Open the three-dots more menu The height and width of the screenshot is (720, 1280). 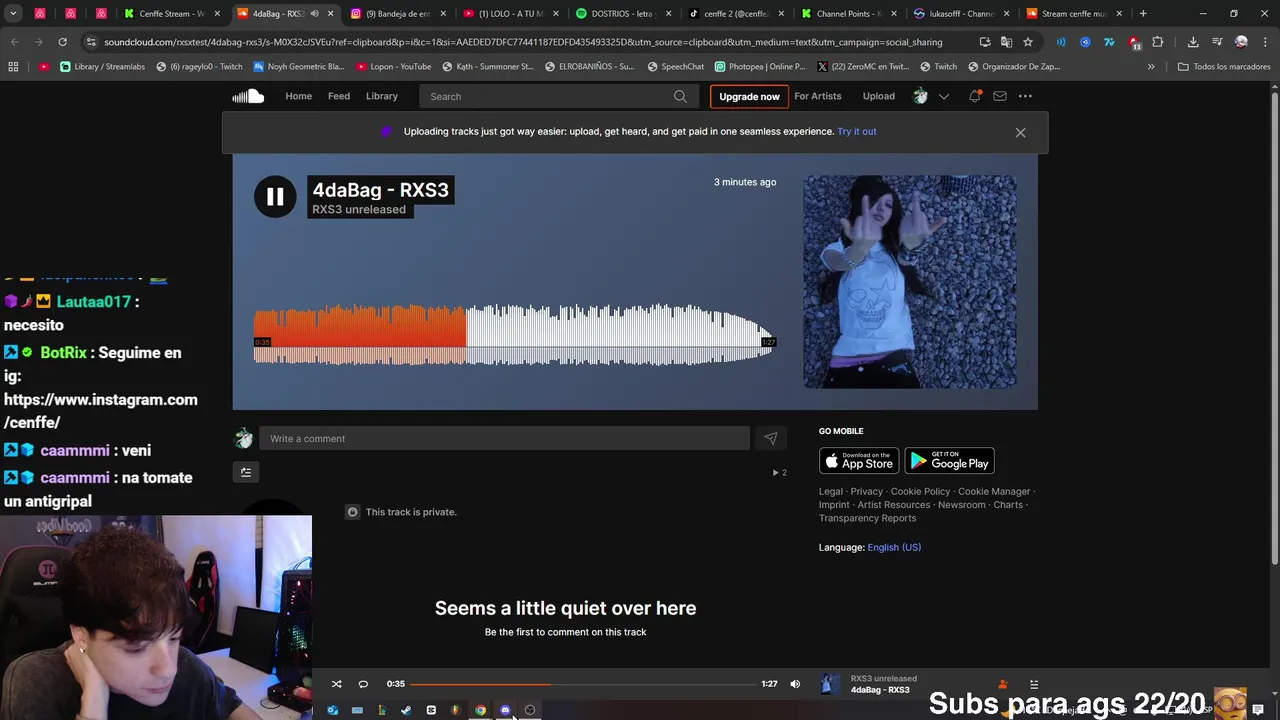1025,96
